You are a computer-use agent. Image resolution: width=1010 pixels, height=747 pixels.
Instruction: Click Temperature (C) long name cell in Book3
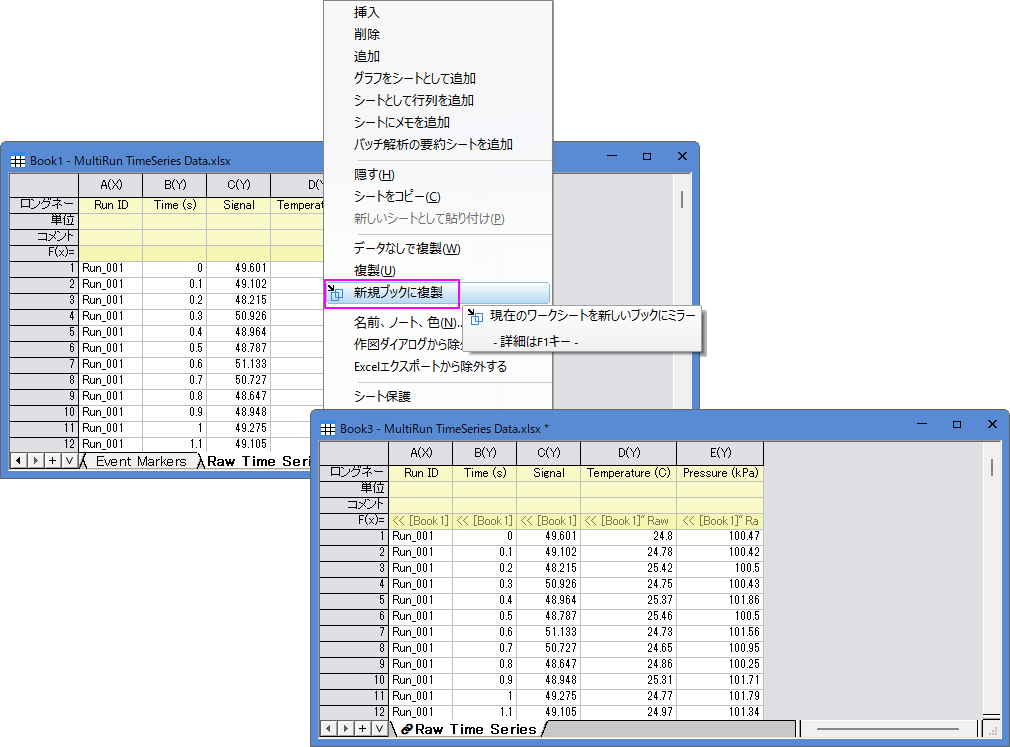[629, 473]
